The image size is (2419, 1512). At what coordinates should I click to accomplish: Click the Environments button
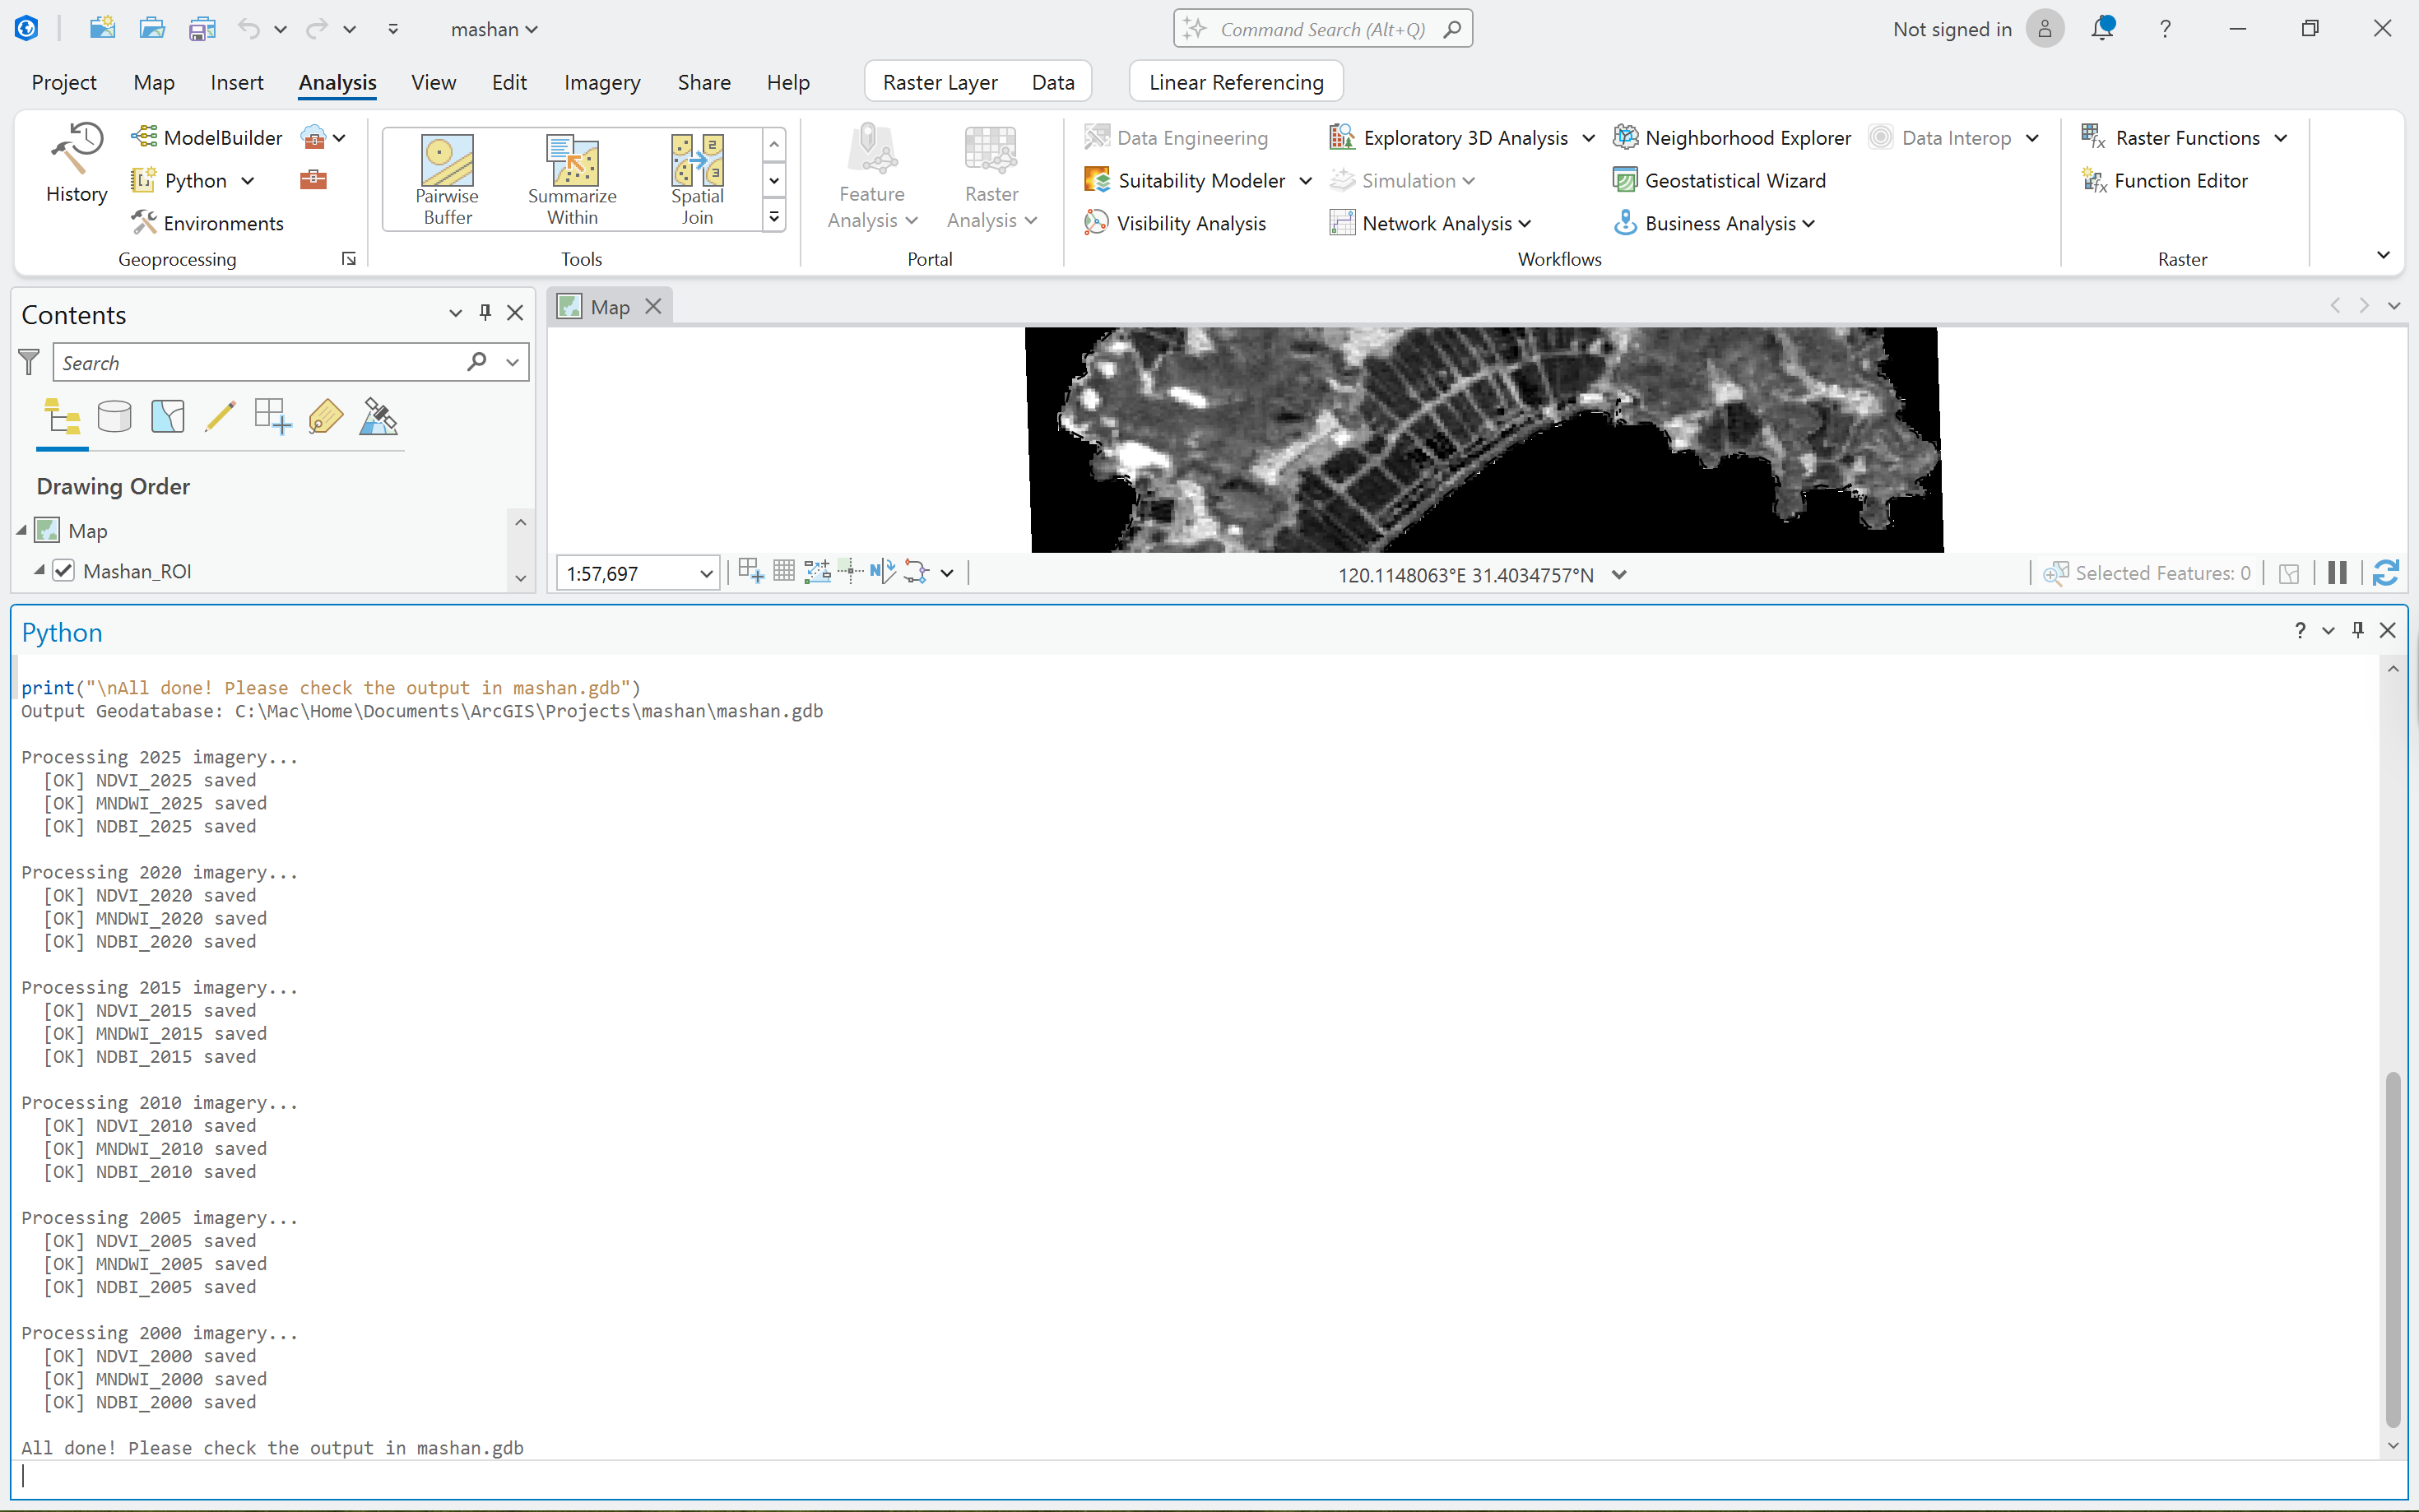208,223
